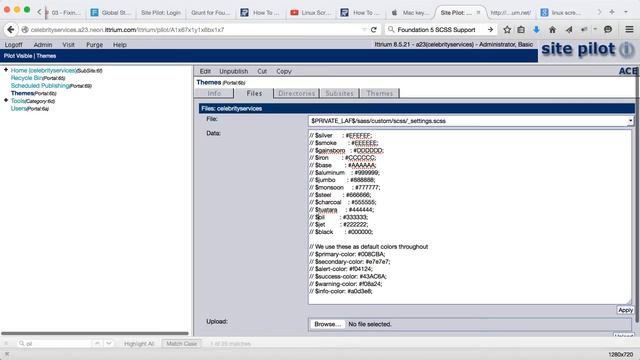
Task: Click the site pilot info logo
Action: pos(588,50)
